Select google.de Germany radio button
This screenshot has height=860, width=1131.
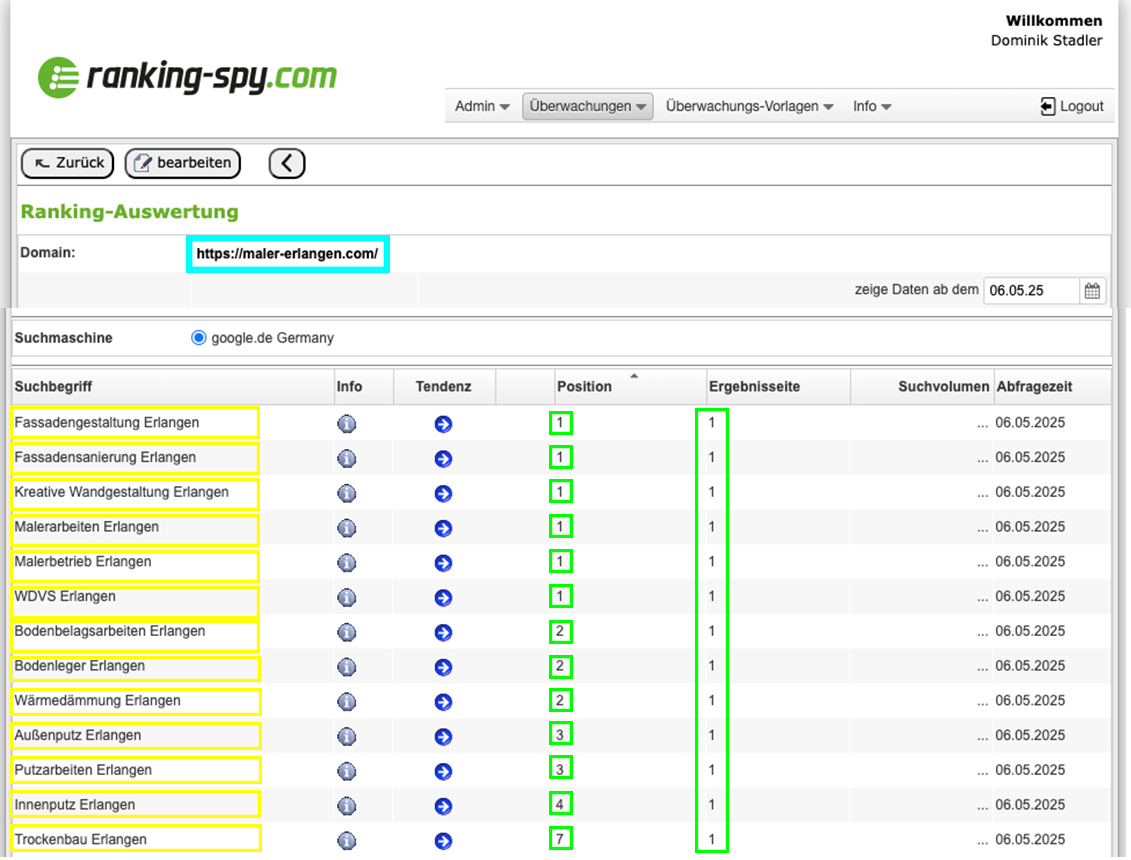click(198, 338)
